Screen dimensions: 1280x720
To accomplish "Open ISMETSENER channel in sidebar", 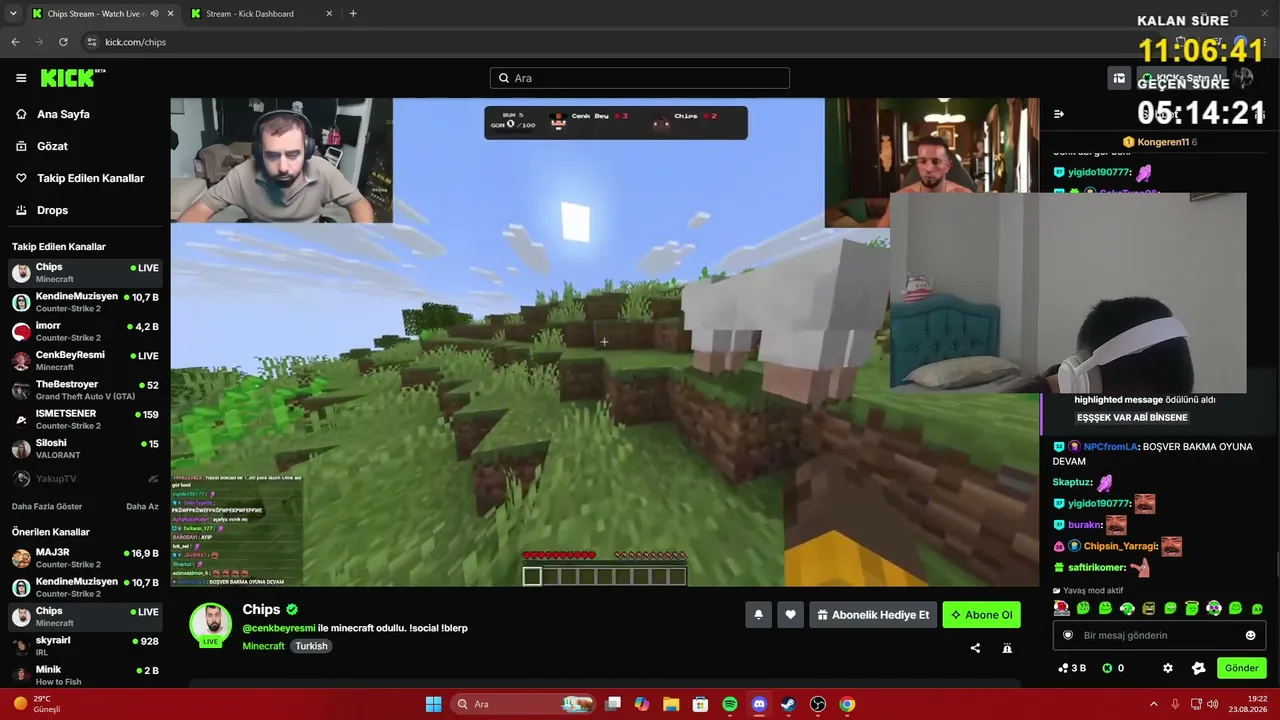I will [85, 419].
